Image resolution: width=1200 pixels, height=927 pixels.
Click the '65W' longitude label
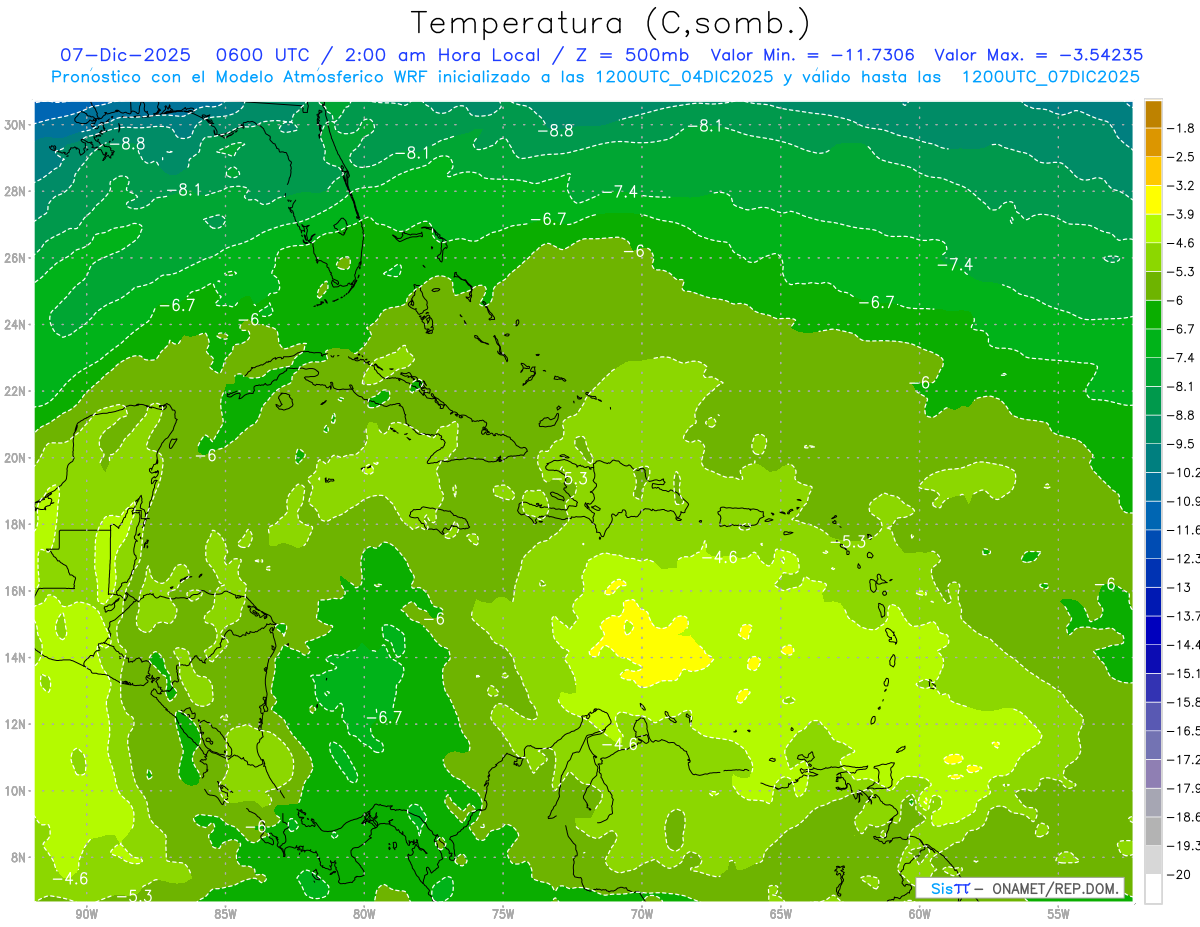pos(781,914)
